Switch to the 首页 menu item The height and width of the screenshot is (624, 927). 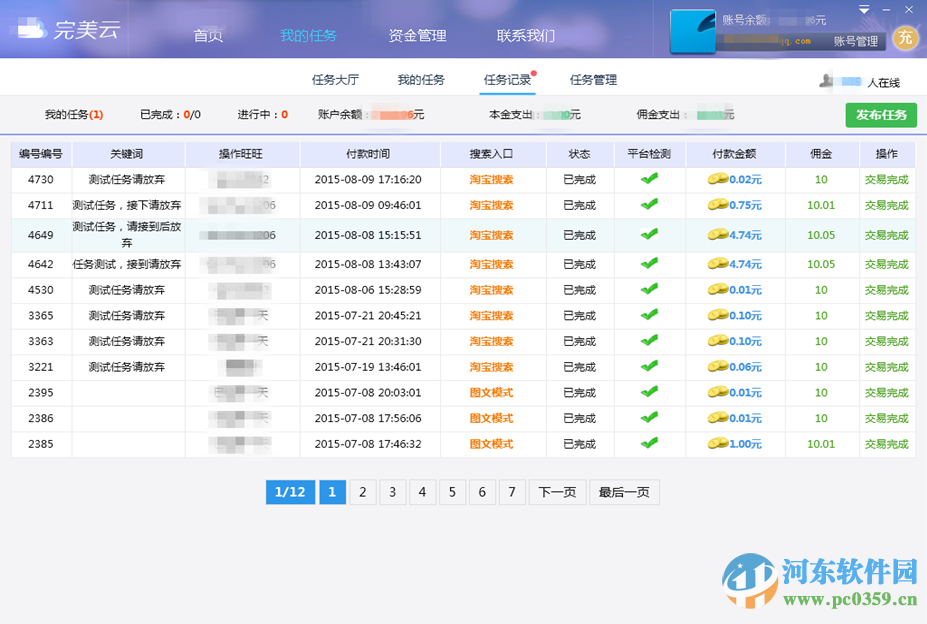click(207, 36)
